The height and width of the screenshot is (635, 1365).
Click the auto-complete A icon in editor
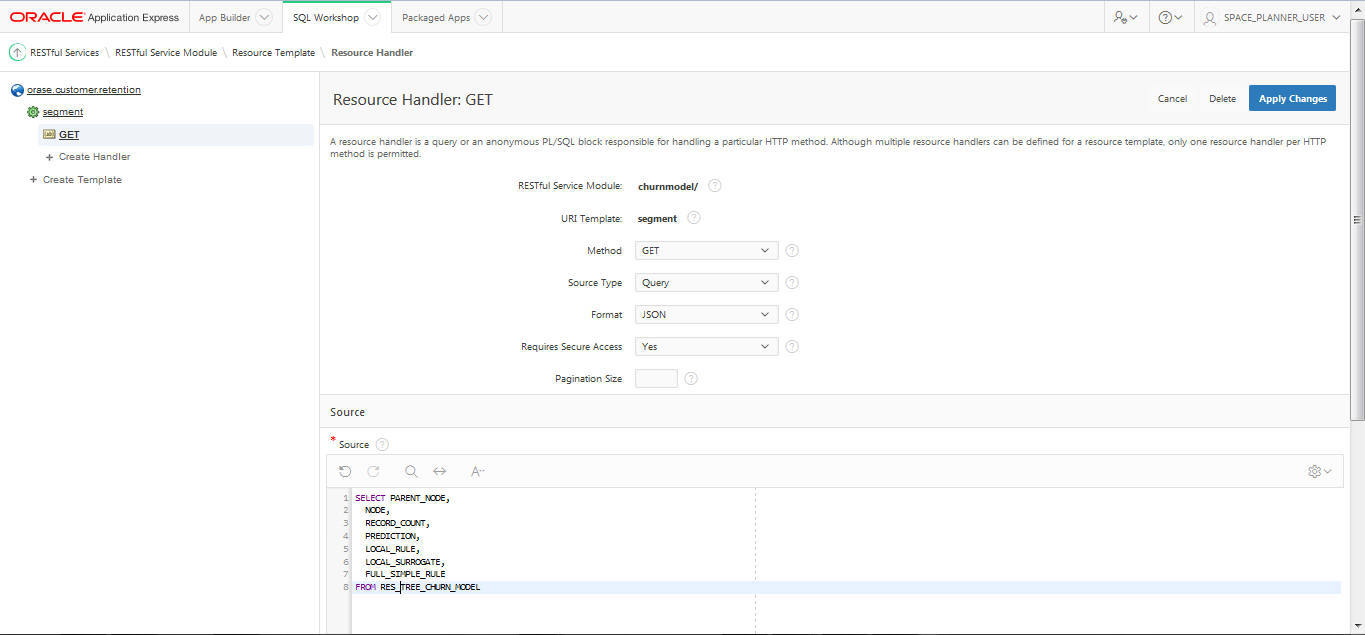click(477, 471)
